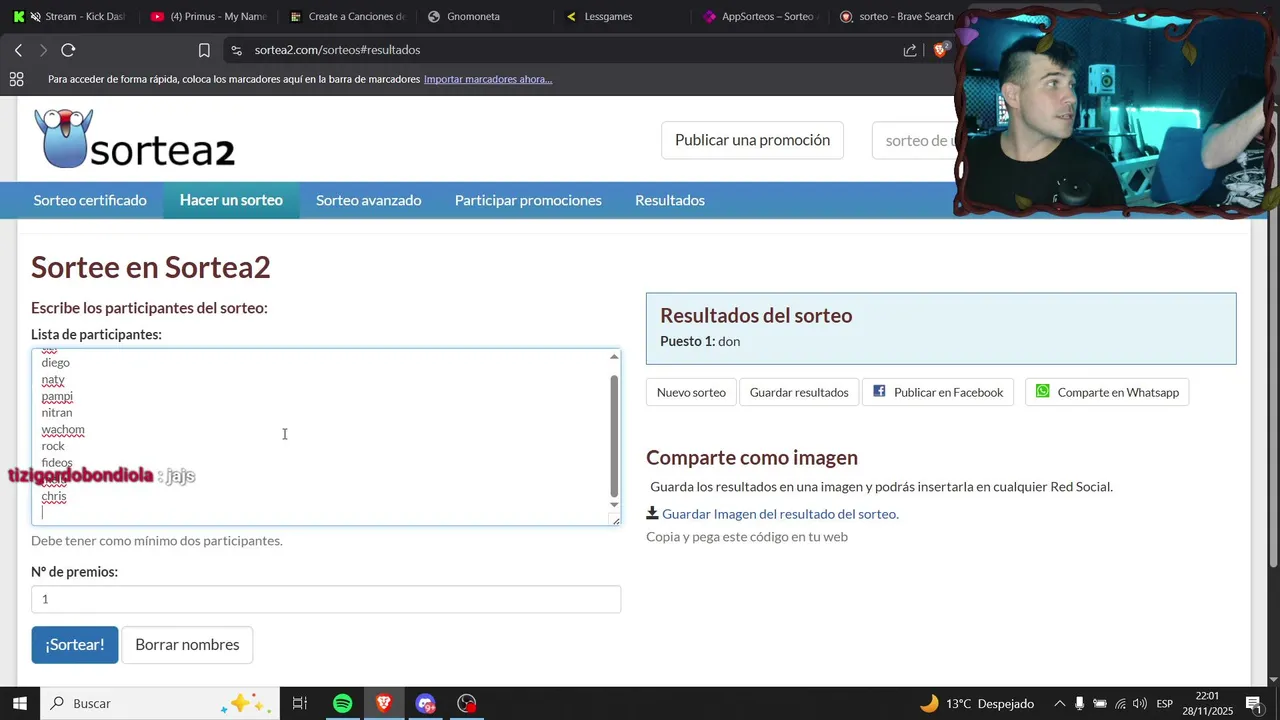The image size is (1280, 720).
Task: Reload the sortea2 page
Action: click(x=68, y=50)
